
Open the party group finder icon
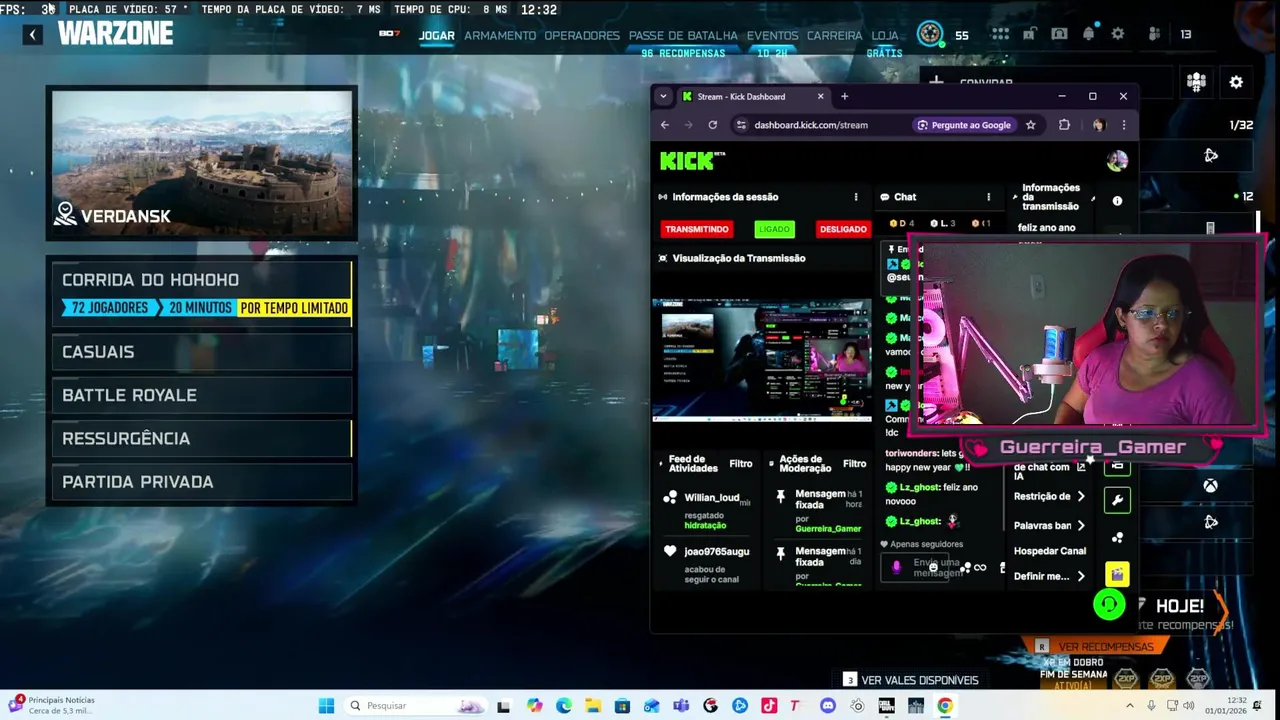[1196, 82]
